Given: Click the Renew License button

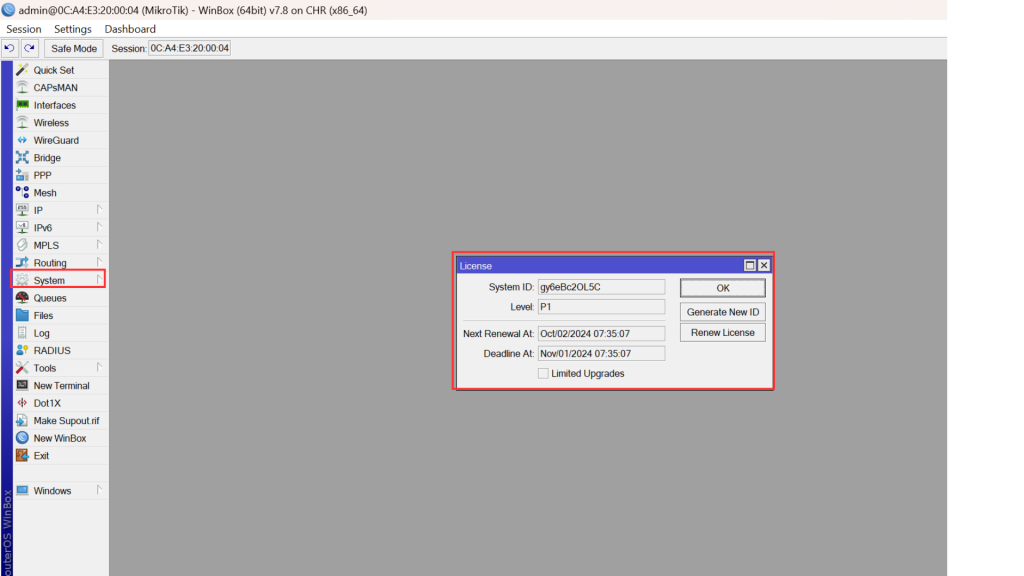Looking at the screenshot, I should pos(722,332).
